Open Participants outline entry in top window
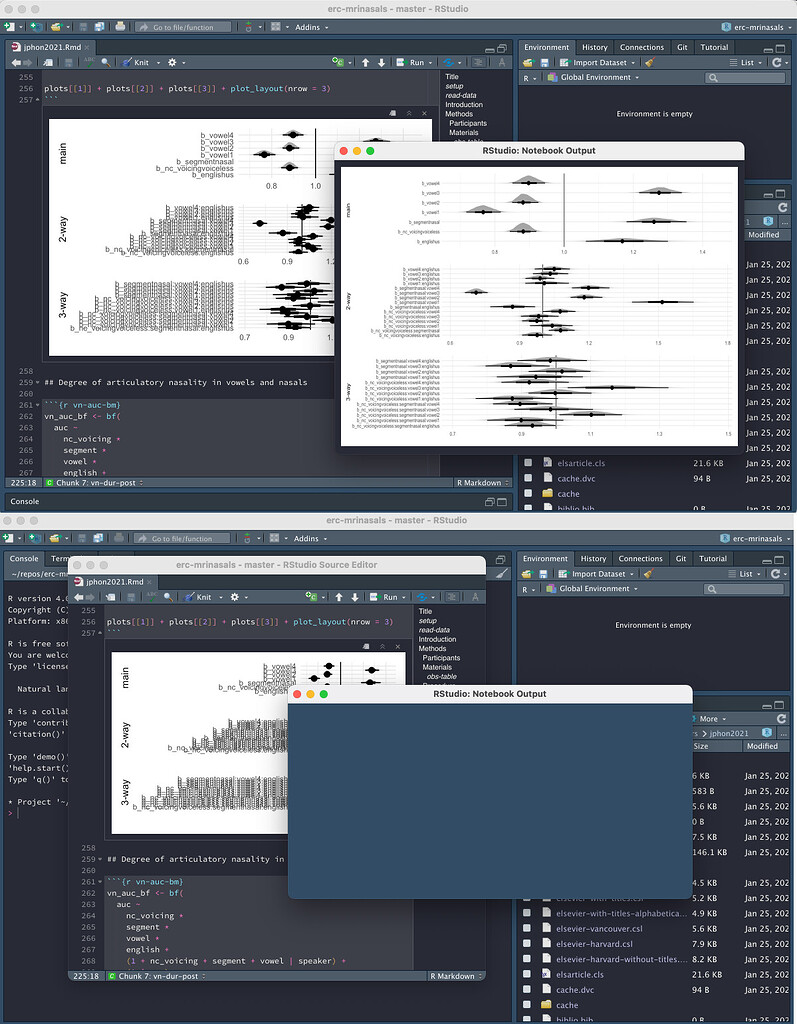This screenshot has height=1024, width=797. pos(468,123)
